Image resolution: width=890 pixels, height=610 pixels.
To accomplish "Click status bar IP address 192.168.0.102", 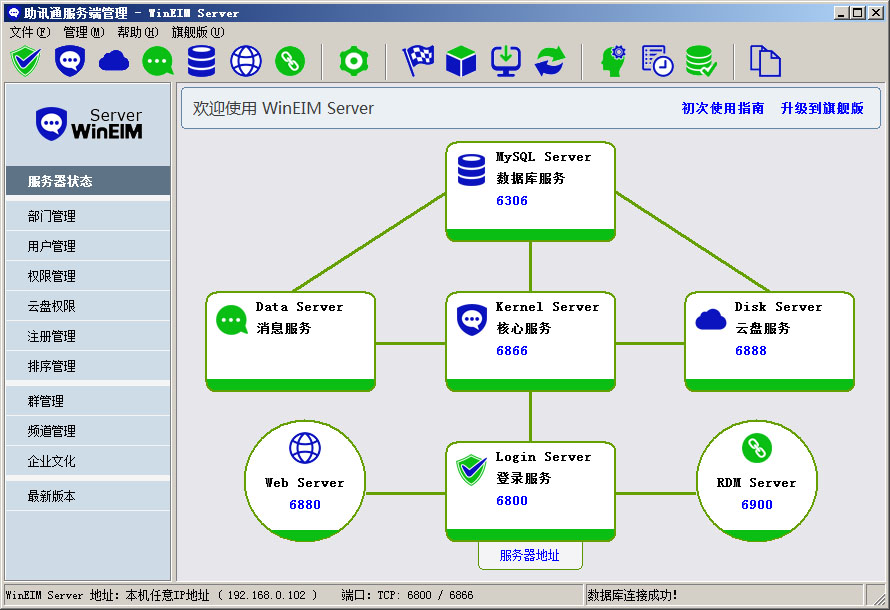I will pyautogui.click(x=267, y=595).
